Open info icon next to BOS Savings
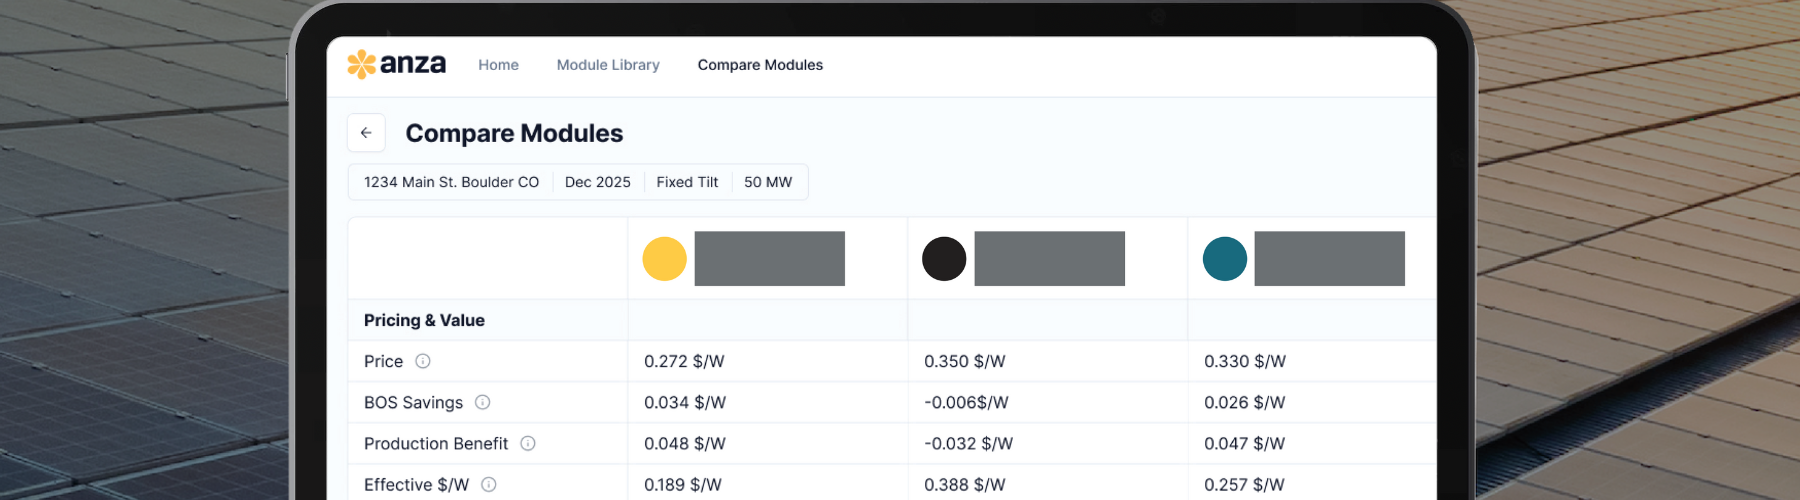 (482, 402)
